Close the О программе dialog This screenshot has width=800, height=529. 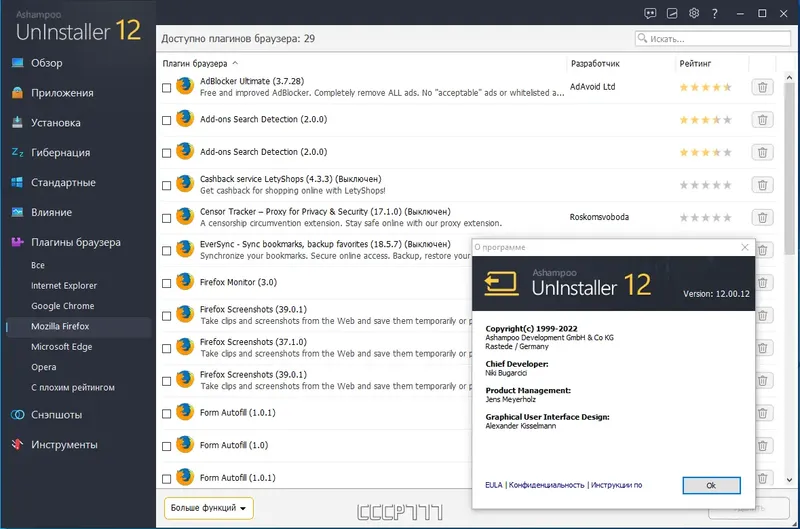(x=745, y=247)
